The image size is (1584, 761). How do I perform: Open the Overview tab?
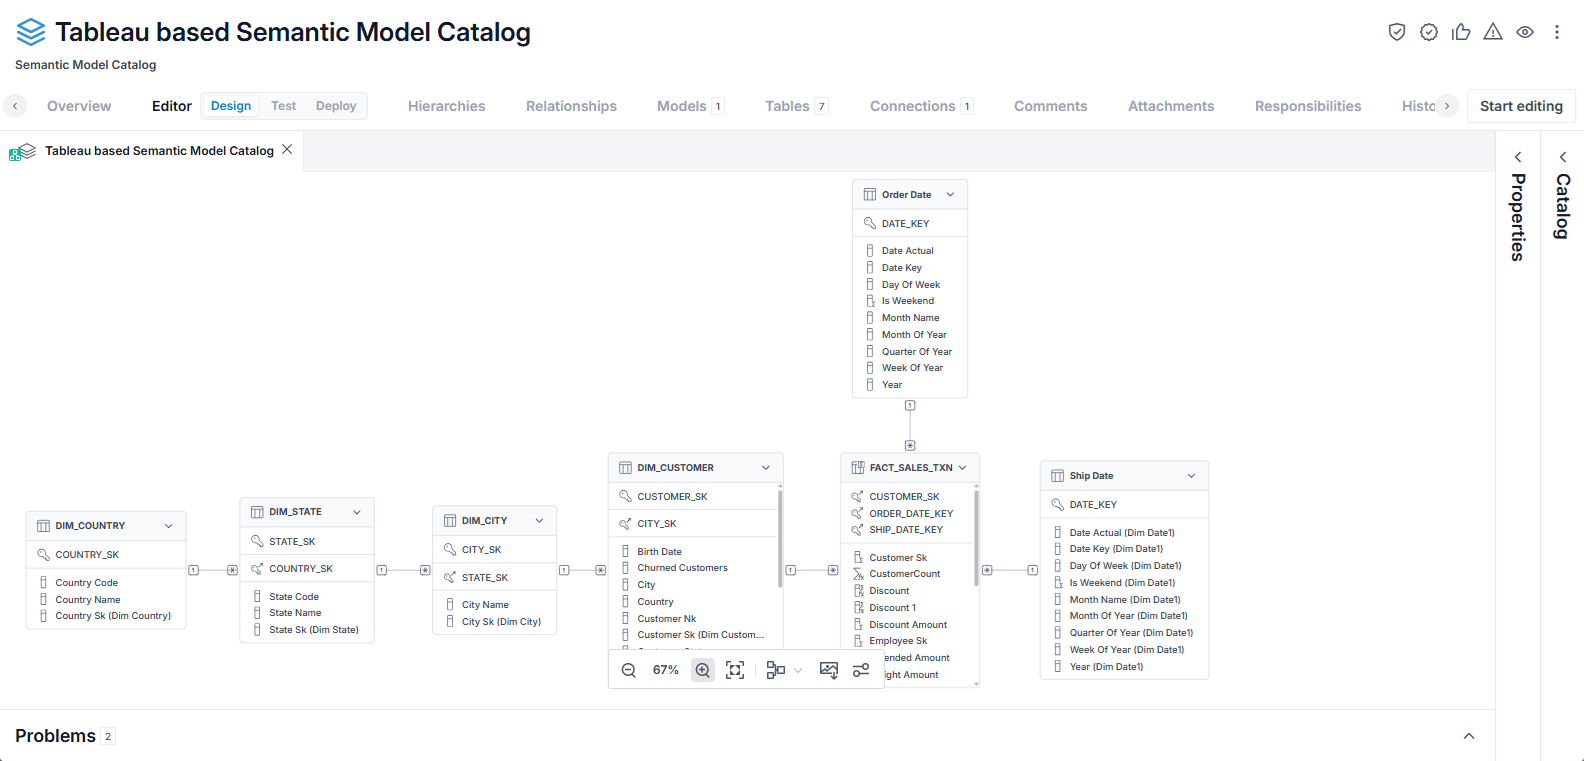tap(79, 106)
